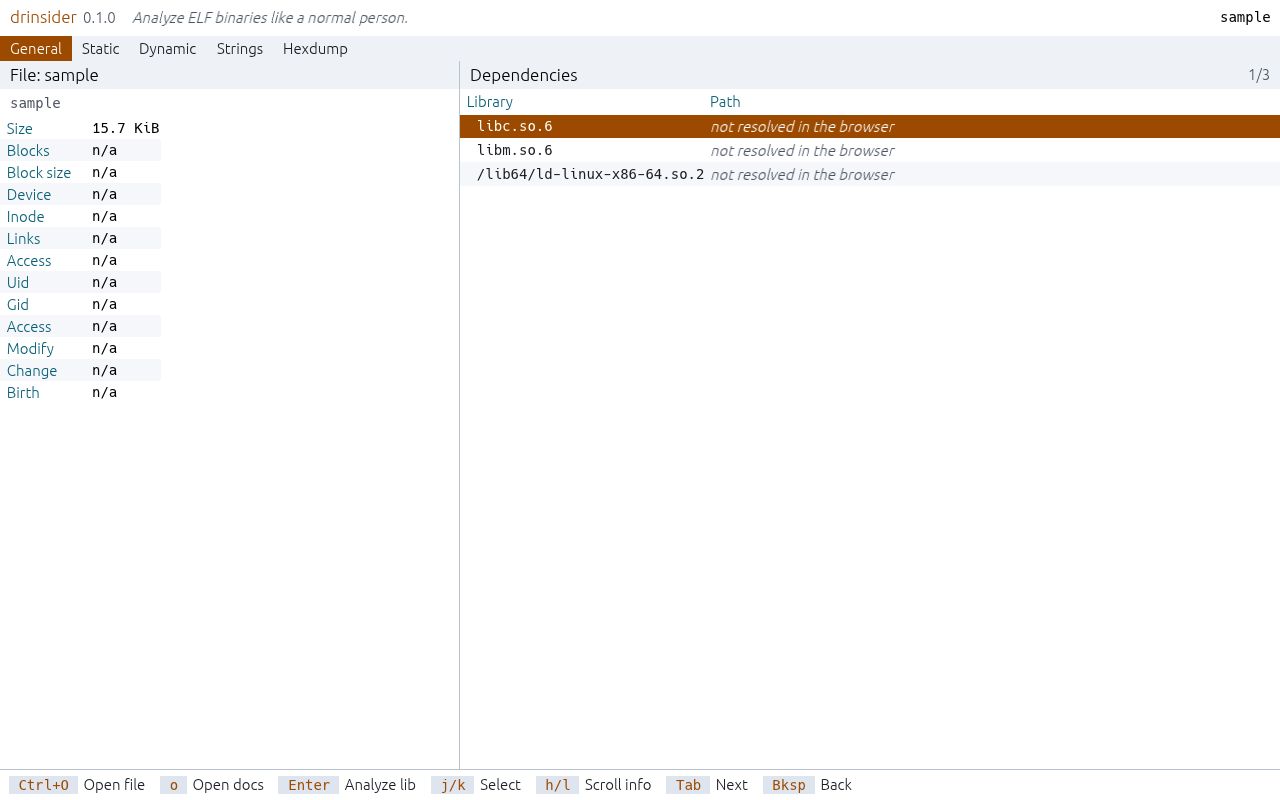
Task: Click the Bksp Back shortcut
Action: pyautogui.click(x=807, y=785)
